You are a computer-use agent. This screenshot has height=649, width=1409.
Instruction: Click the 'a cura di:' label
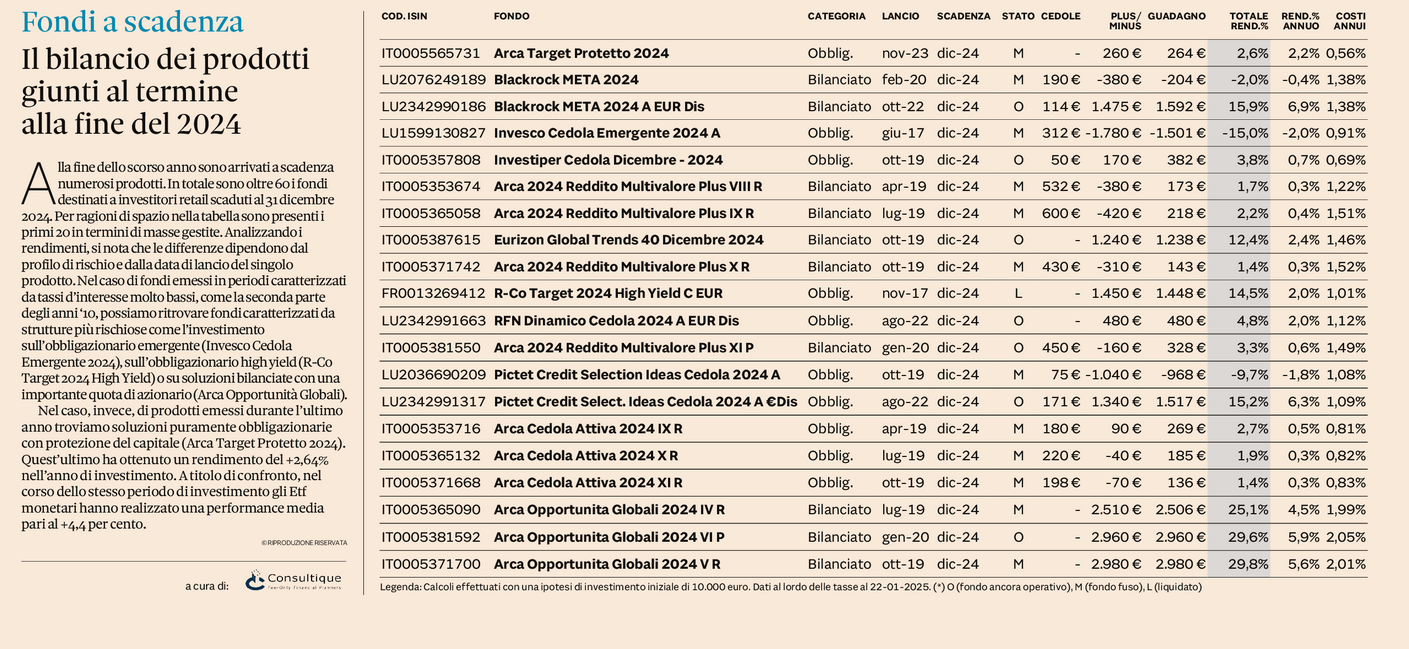point(207,585)
